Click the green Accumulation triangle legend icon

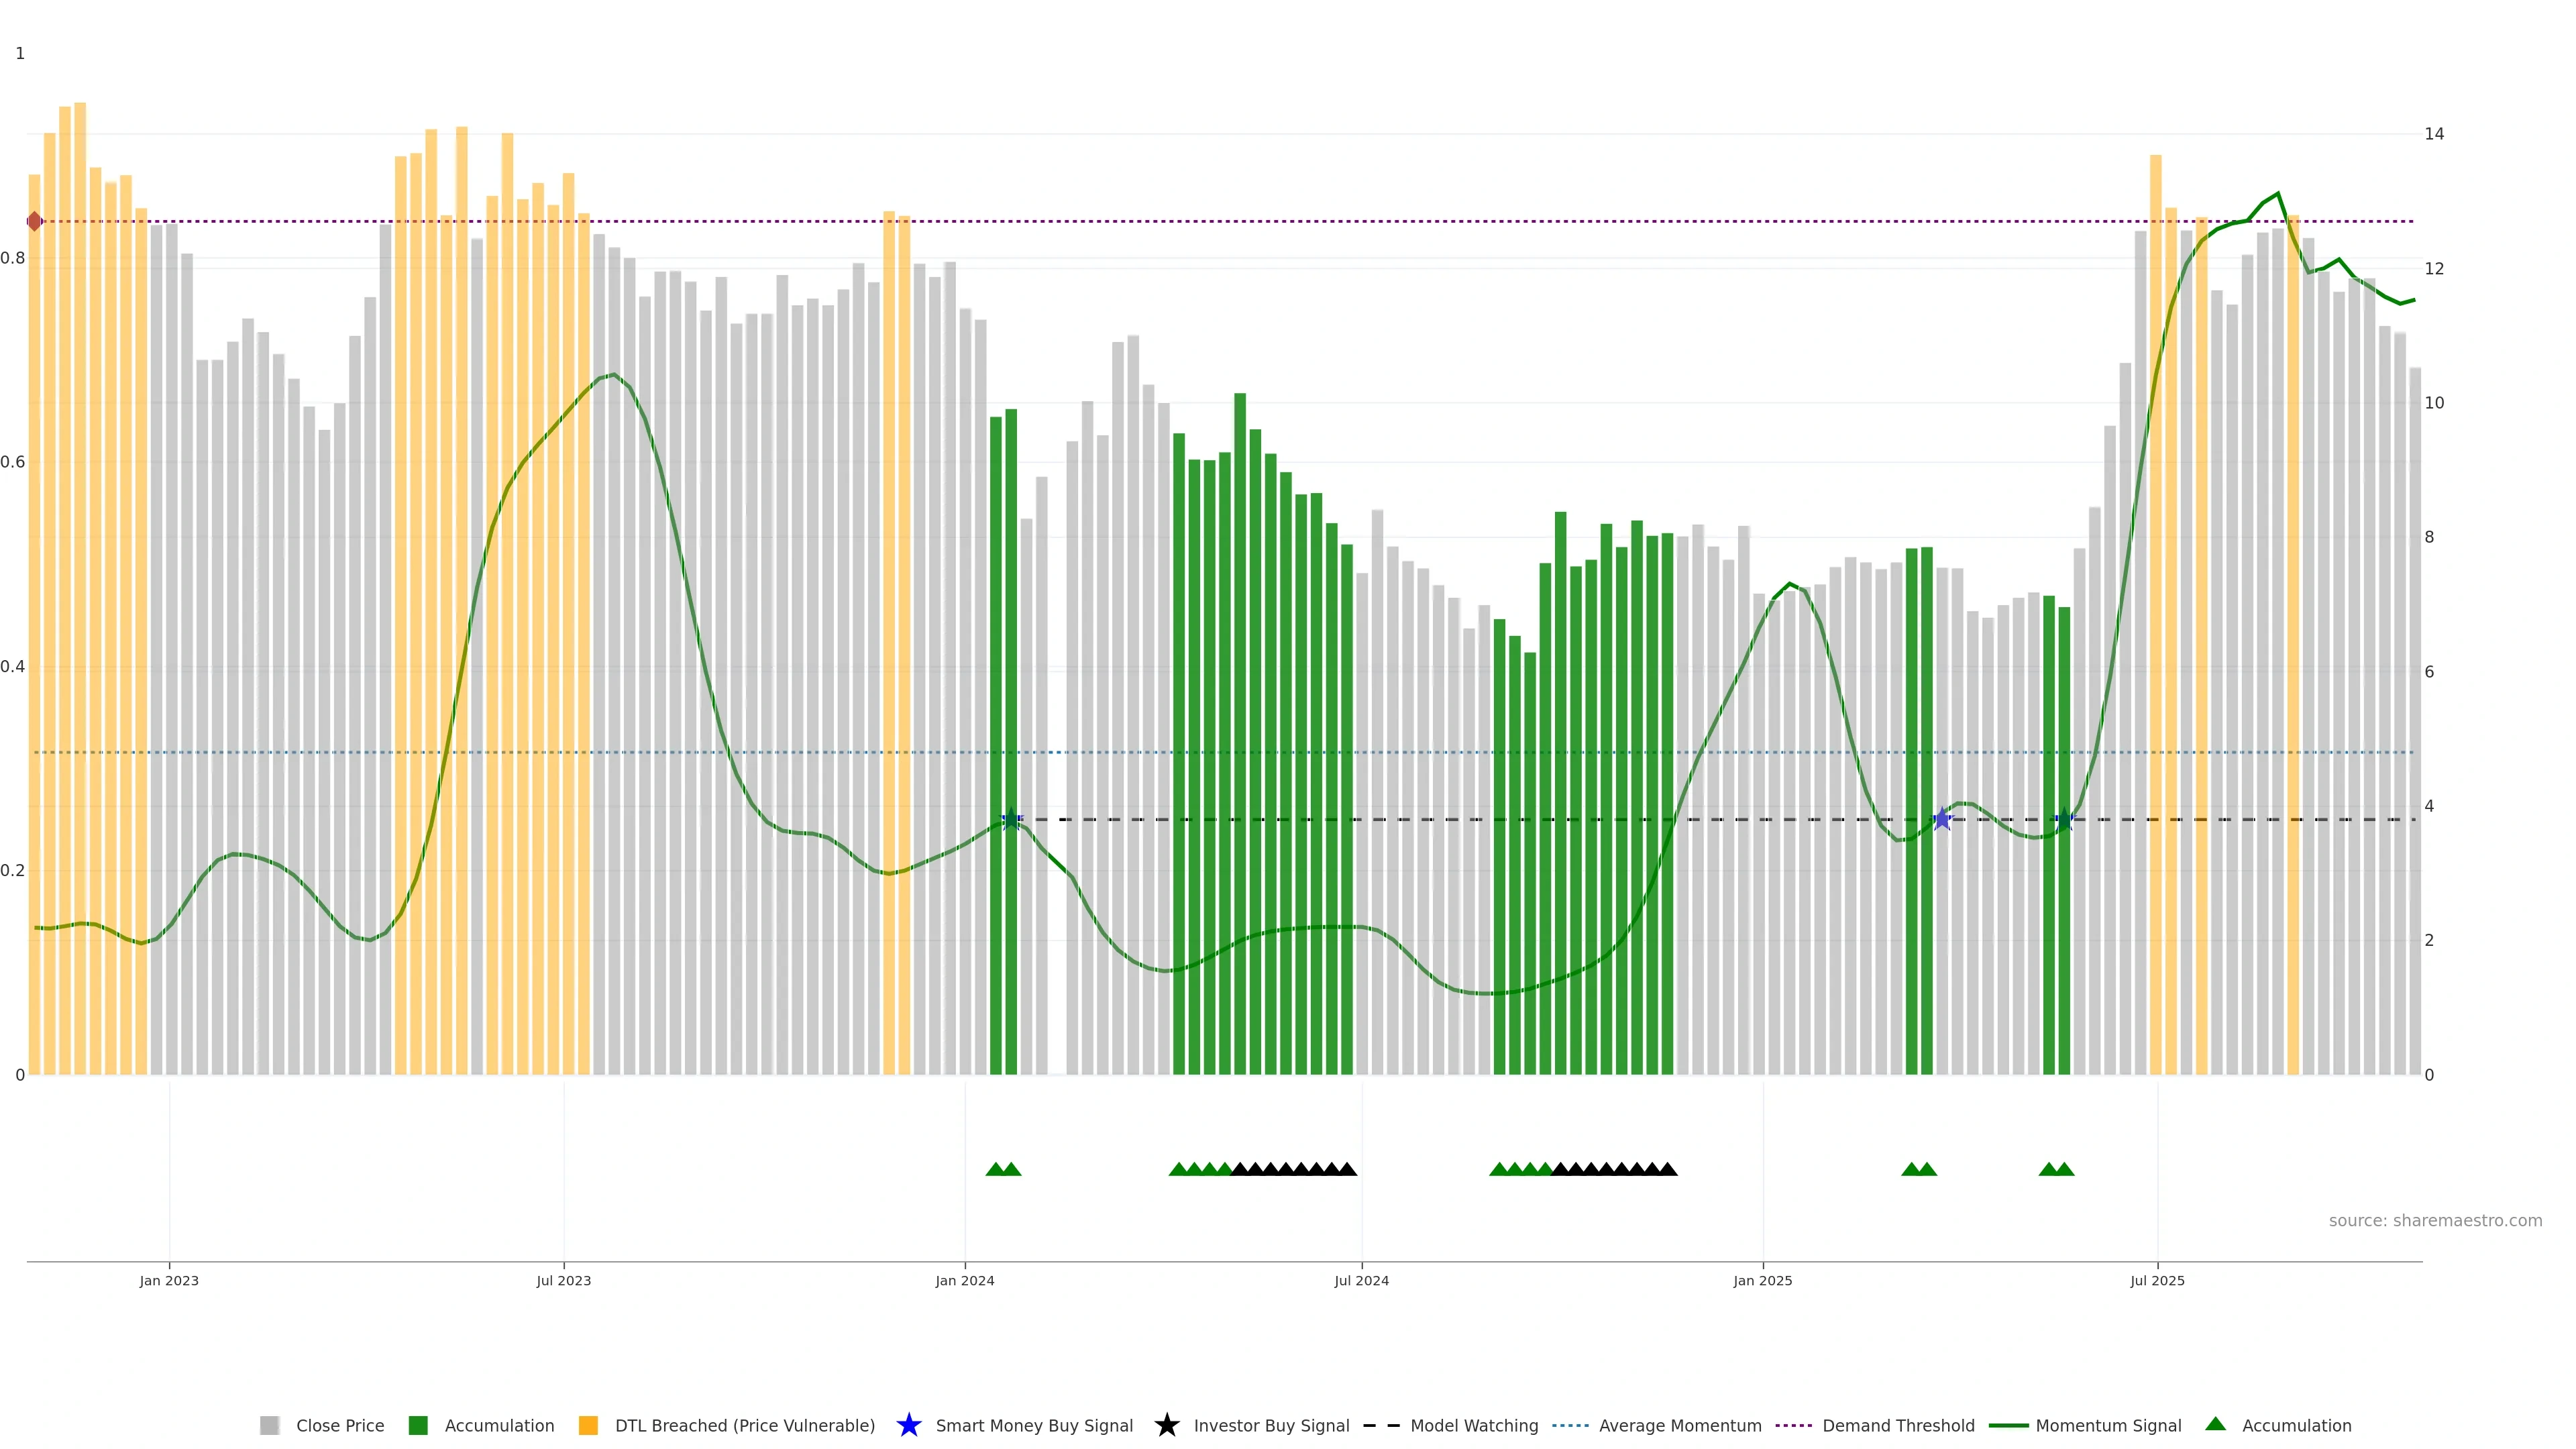(x=2215, y=1424)
